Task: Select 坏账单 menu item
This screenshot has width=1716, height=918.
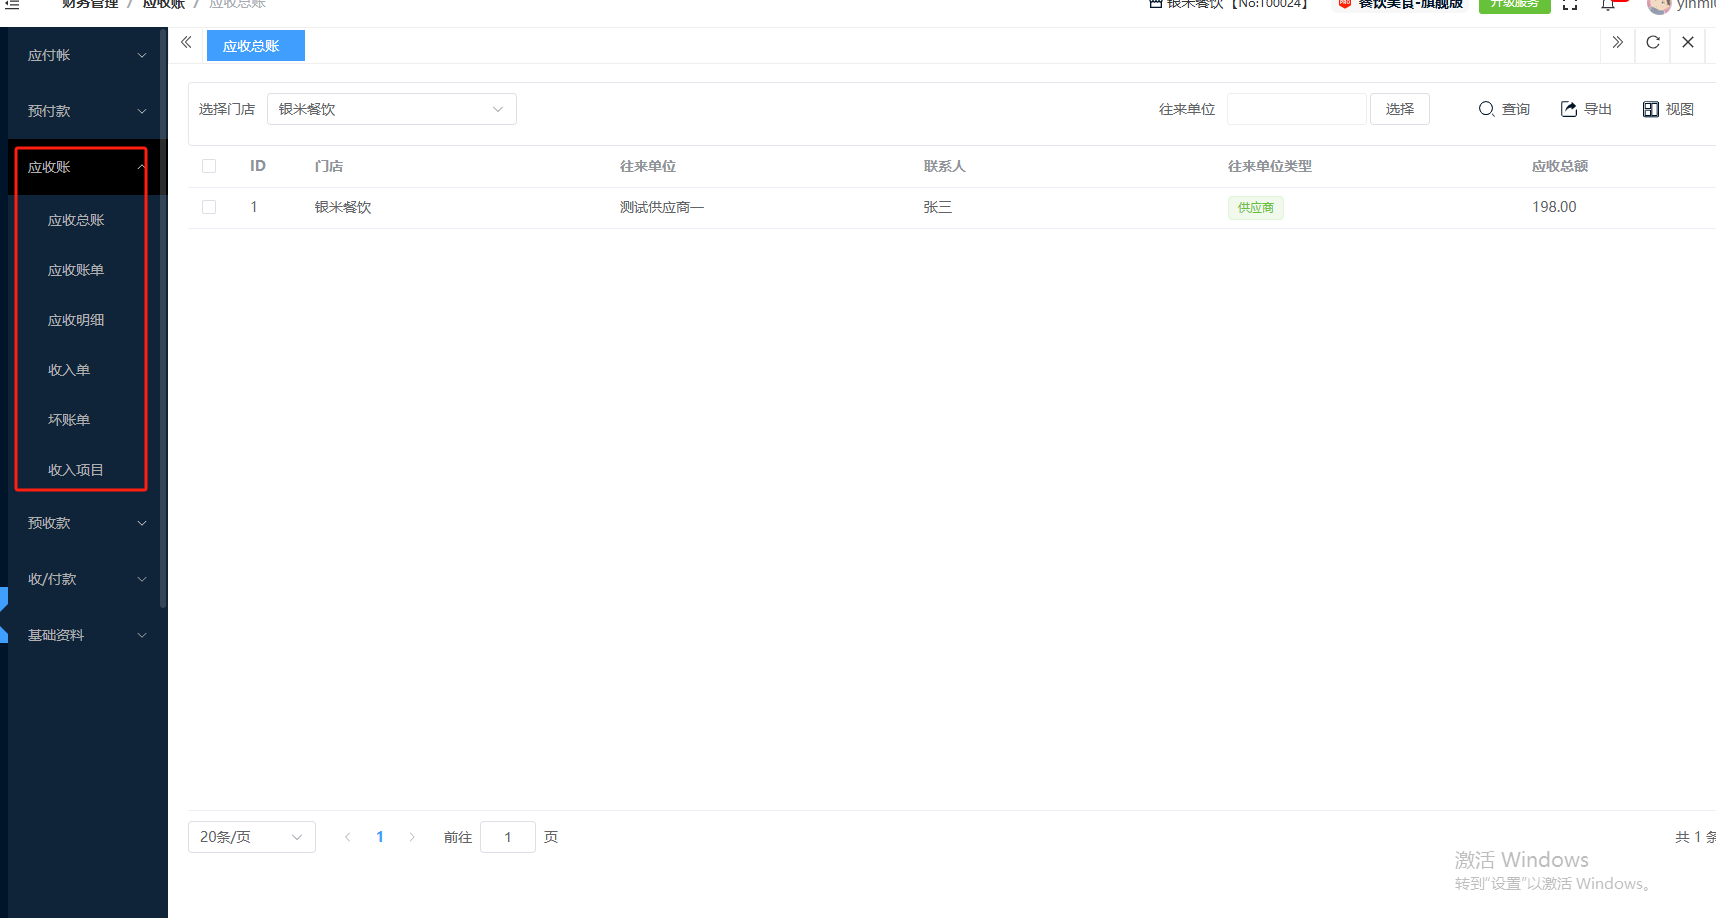Action: click(69, 420)
